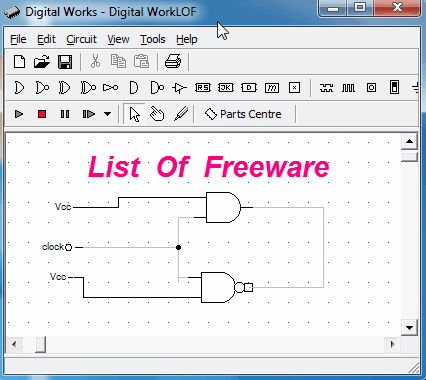Open the Tools menu
Image resolution: width=426 pixels, height=380 pixels.
[153, 39]
